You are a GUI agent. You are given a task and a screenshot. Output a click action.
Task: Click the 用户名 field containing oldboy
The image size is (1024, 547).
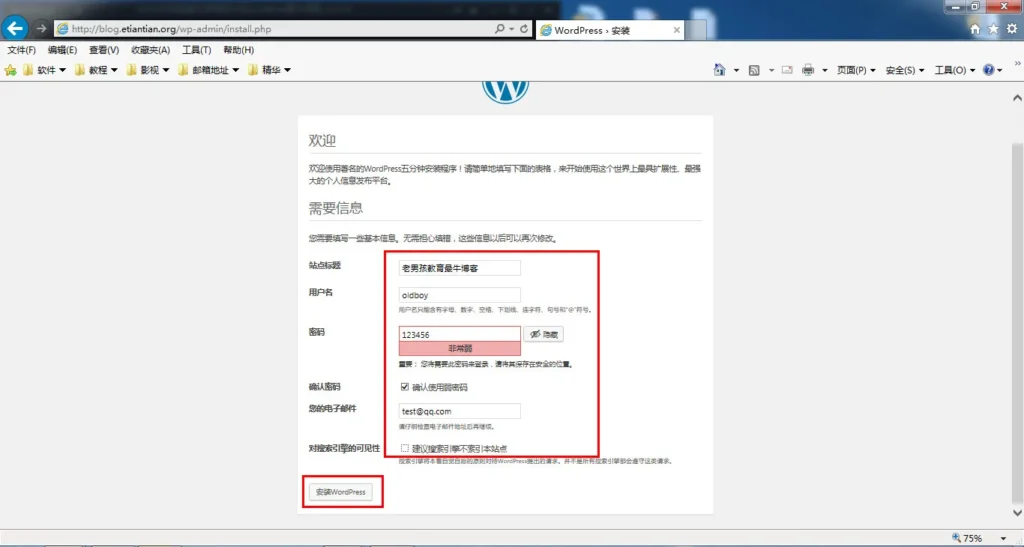point(459,295)
